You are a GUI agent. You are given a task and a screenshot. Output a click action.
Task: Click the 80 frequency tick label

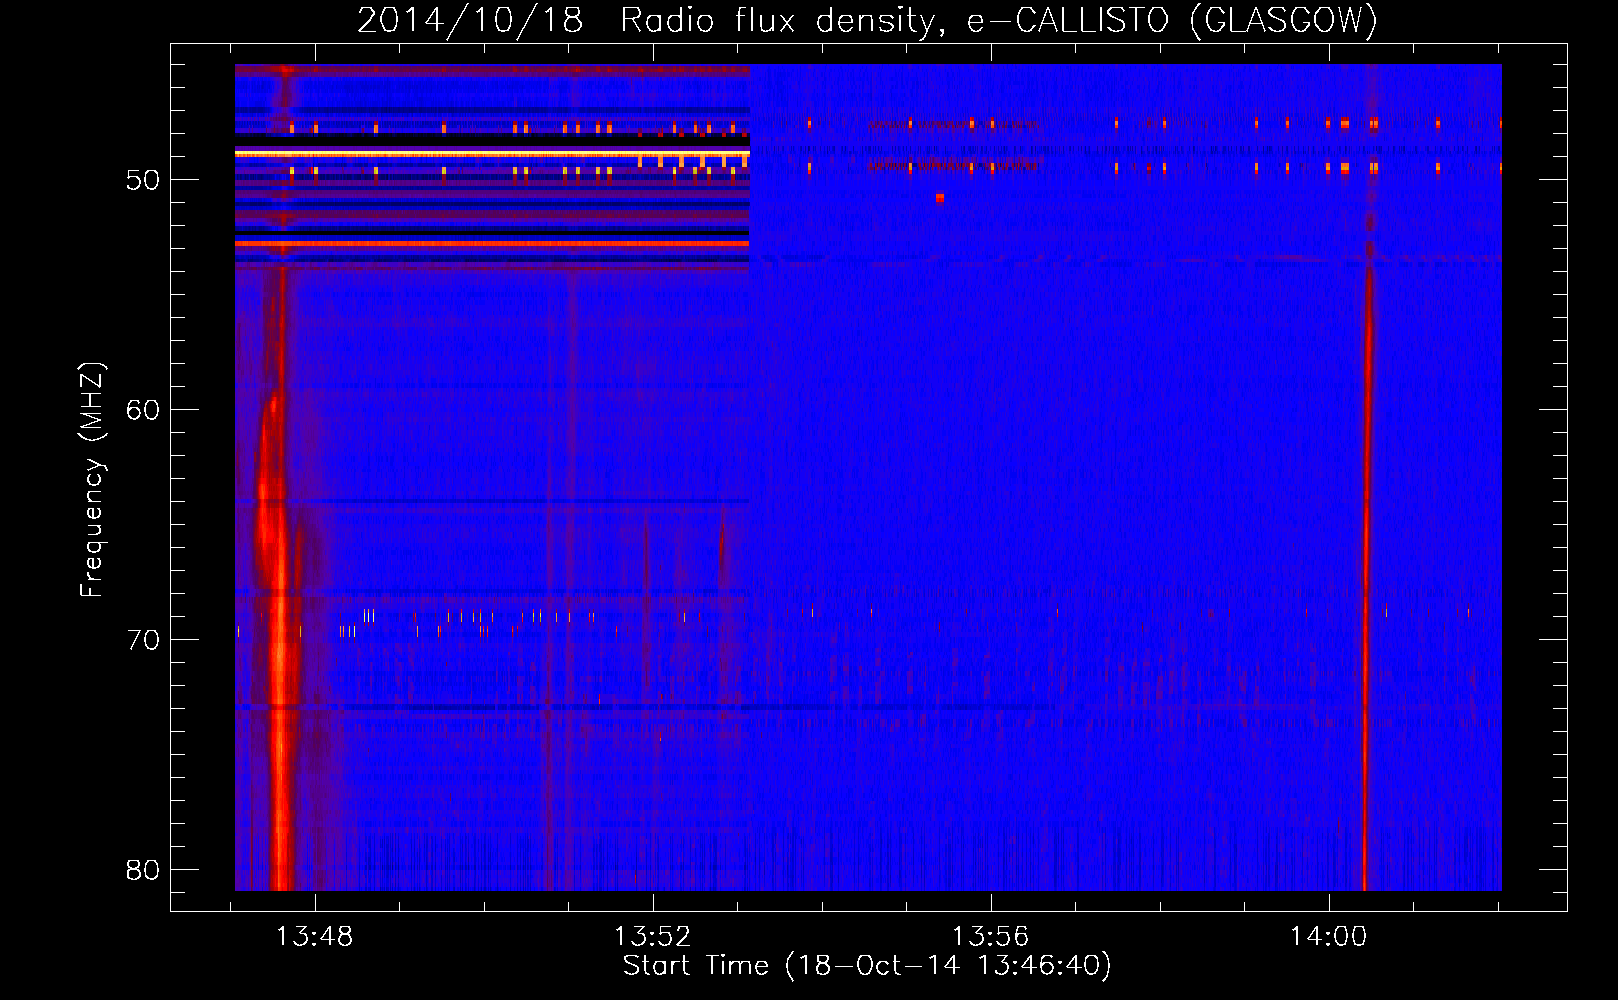[x=143, y=870]
